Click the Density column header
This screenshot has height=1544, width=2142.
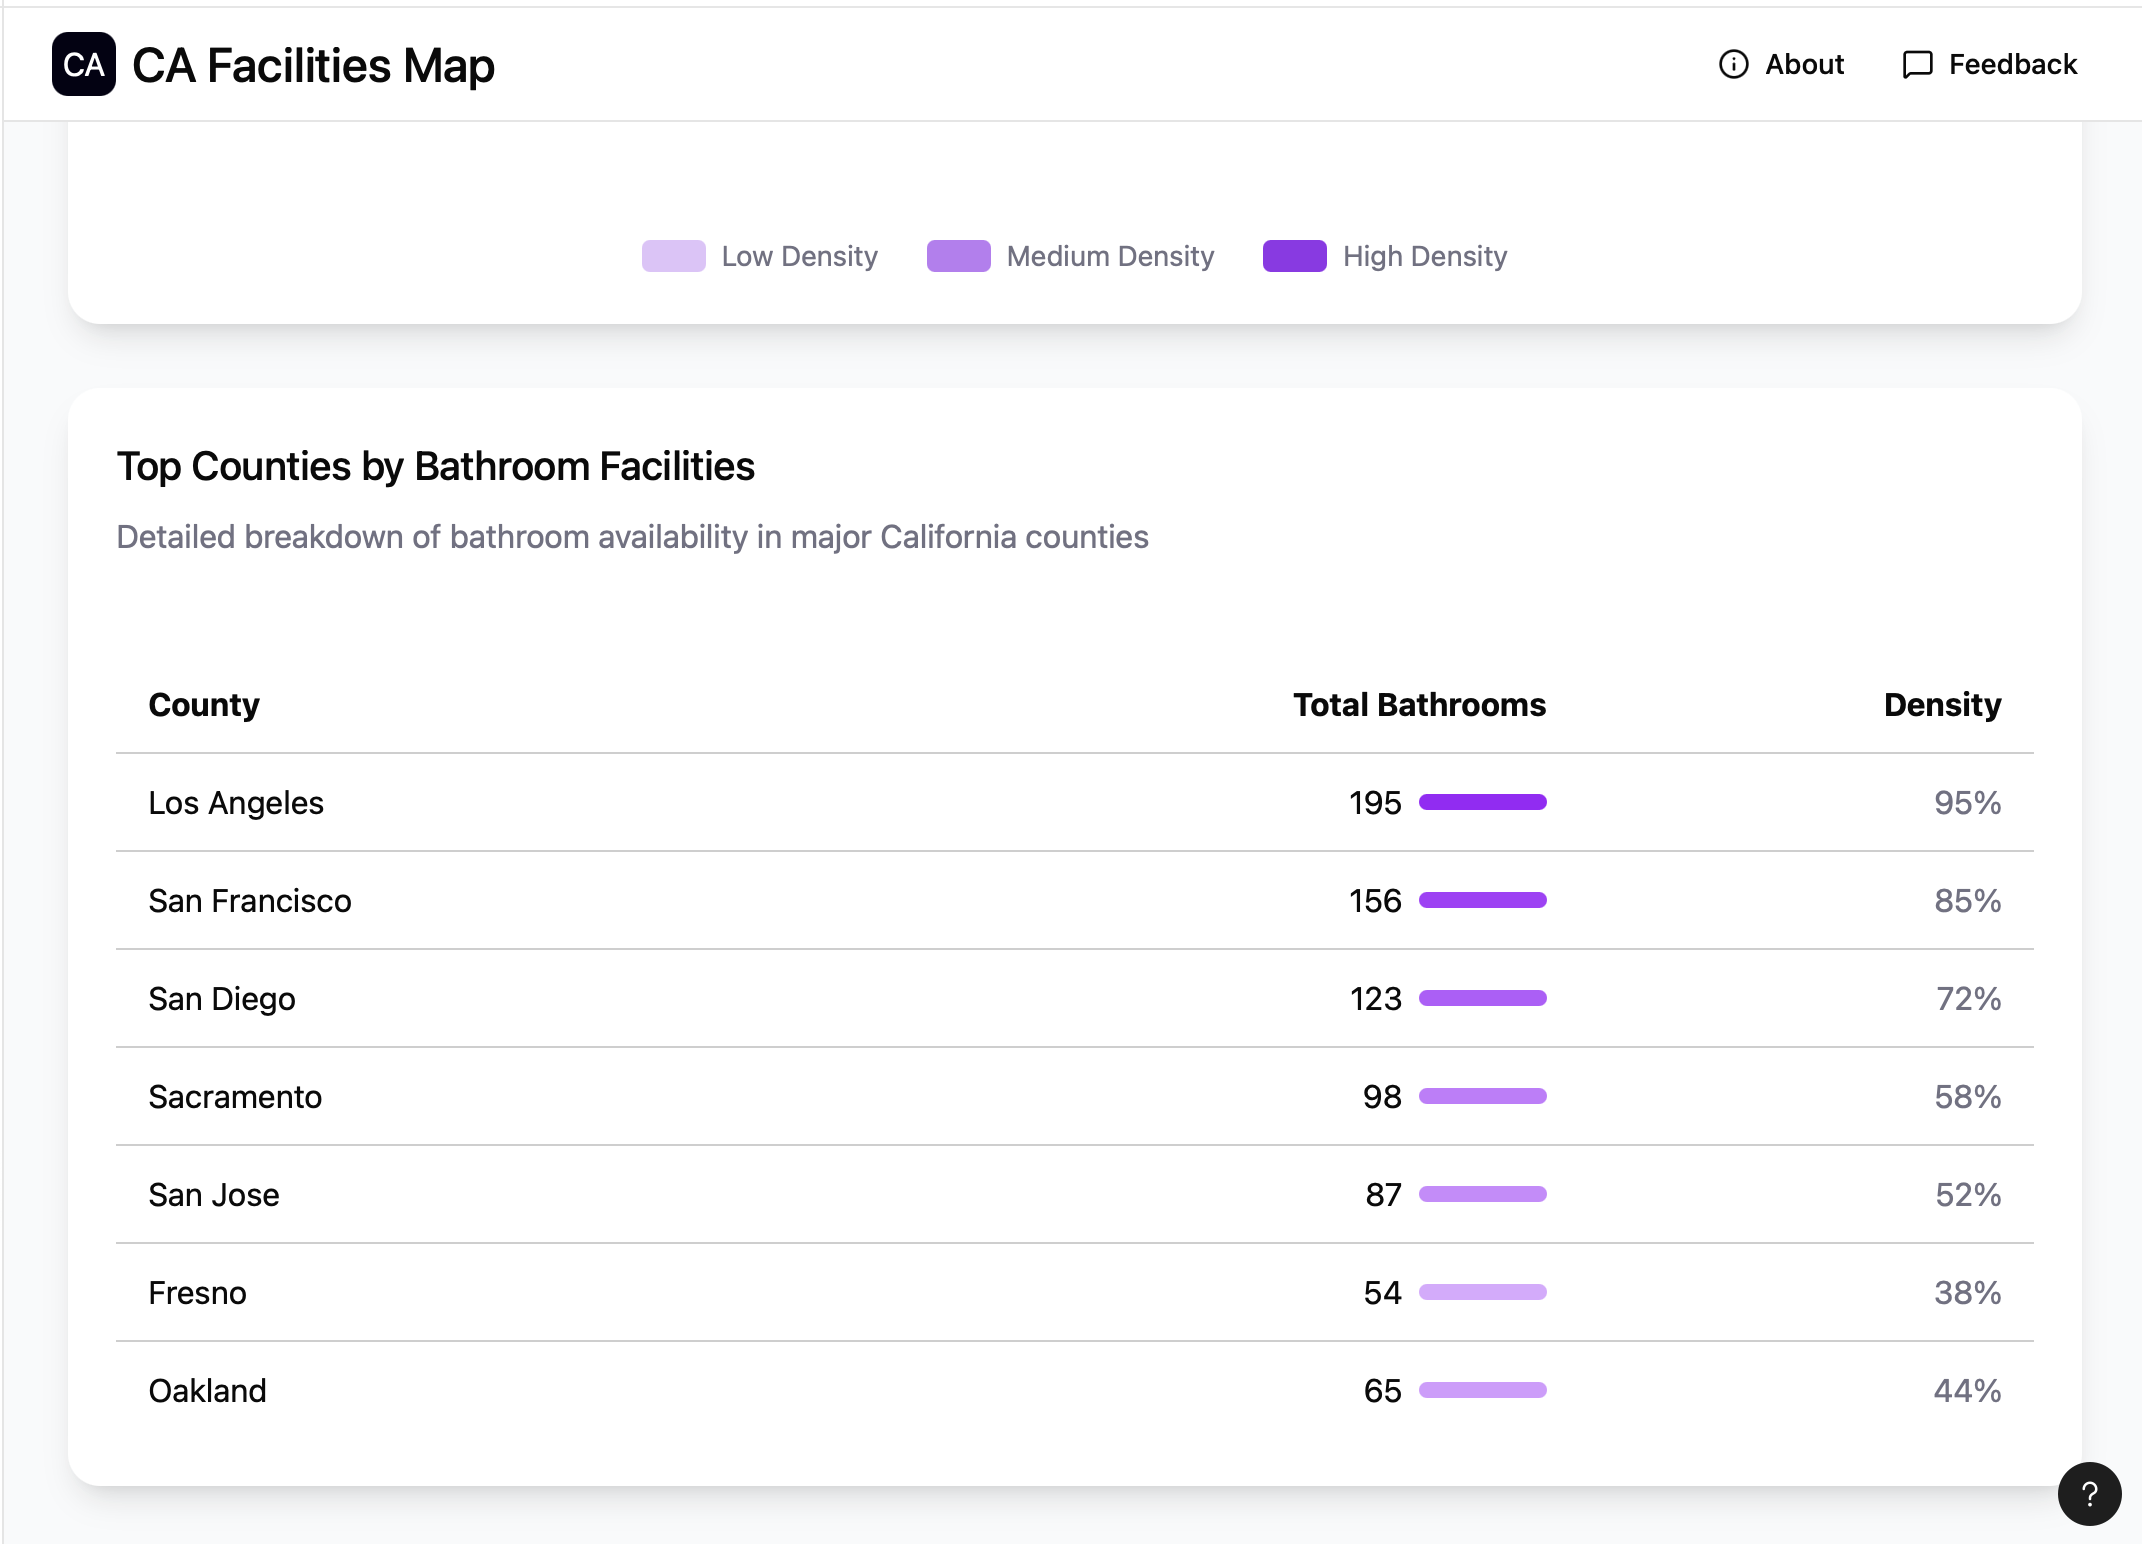1942,705
